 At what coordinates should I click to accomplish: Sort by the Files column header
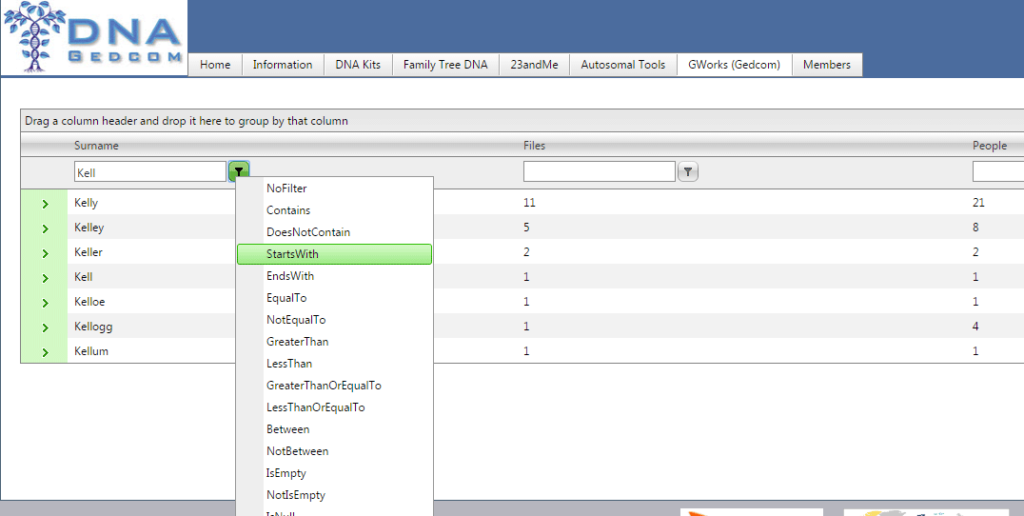tap(534, 146)
